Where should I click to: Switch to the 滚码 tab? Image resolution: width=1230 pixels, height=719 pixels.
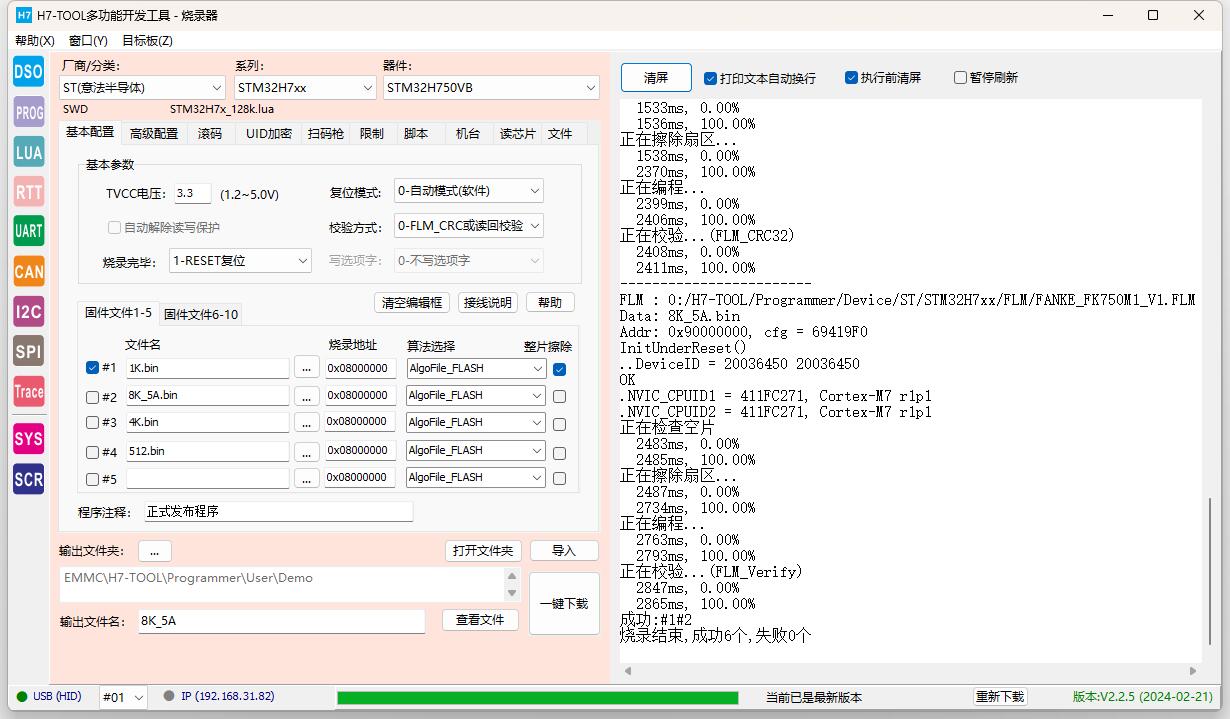tap(210, 134)
